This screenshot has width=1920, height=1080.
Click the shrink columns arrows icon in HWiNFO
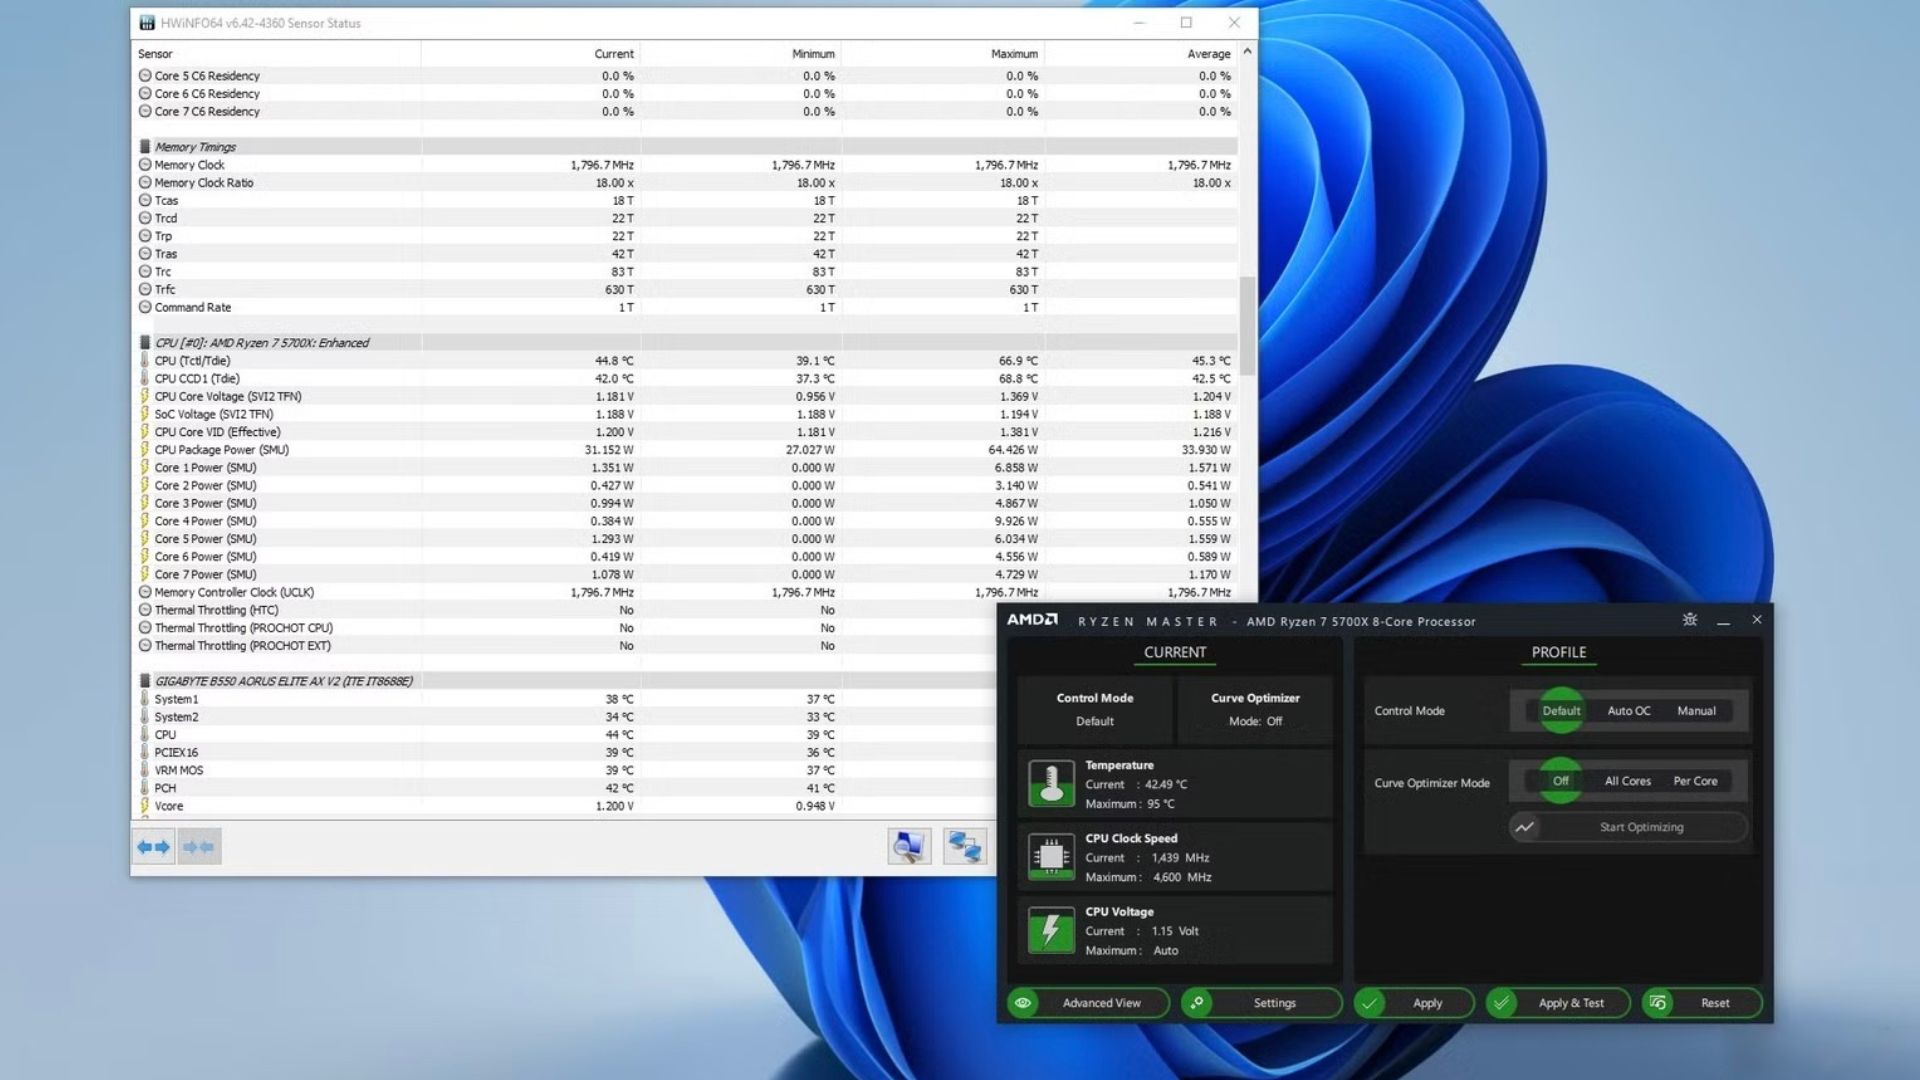(x=199, y=847)
